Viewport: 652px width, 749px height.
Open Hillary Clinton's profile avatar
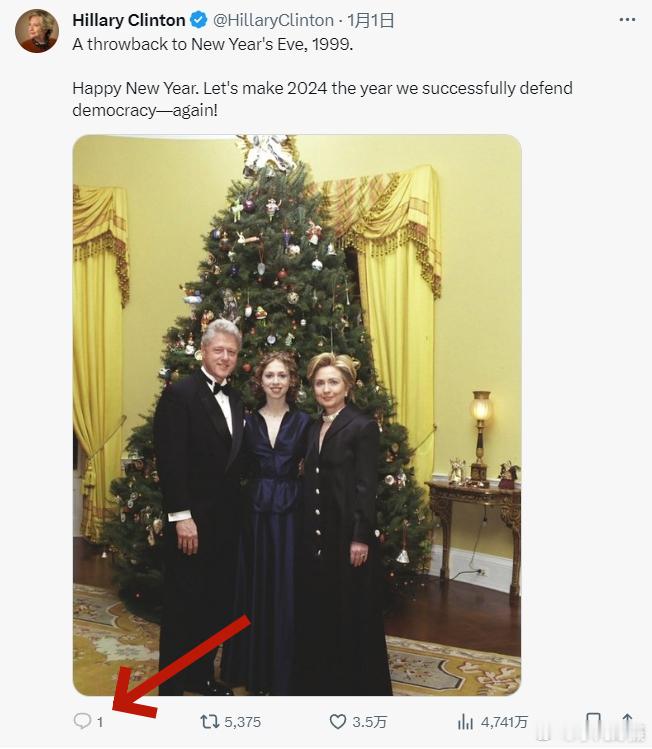37,31
